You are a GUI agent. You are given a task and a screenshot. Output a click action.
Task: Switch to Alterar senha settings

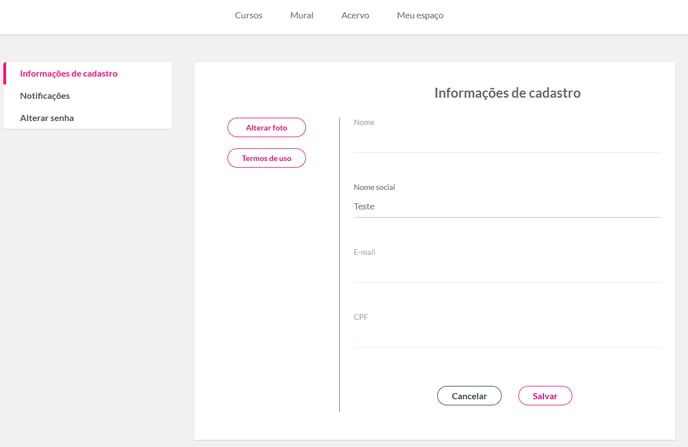pos(47,118)
